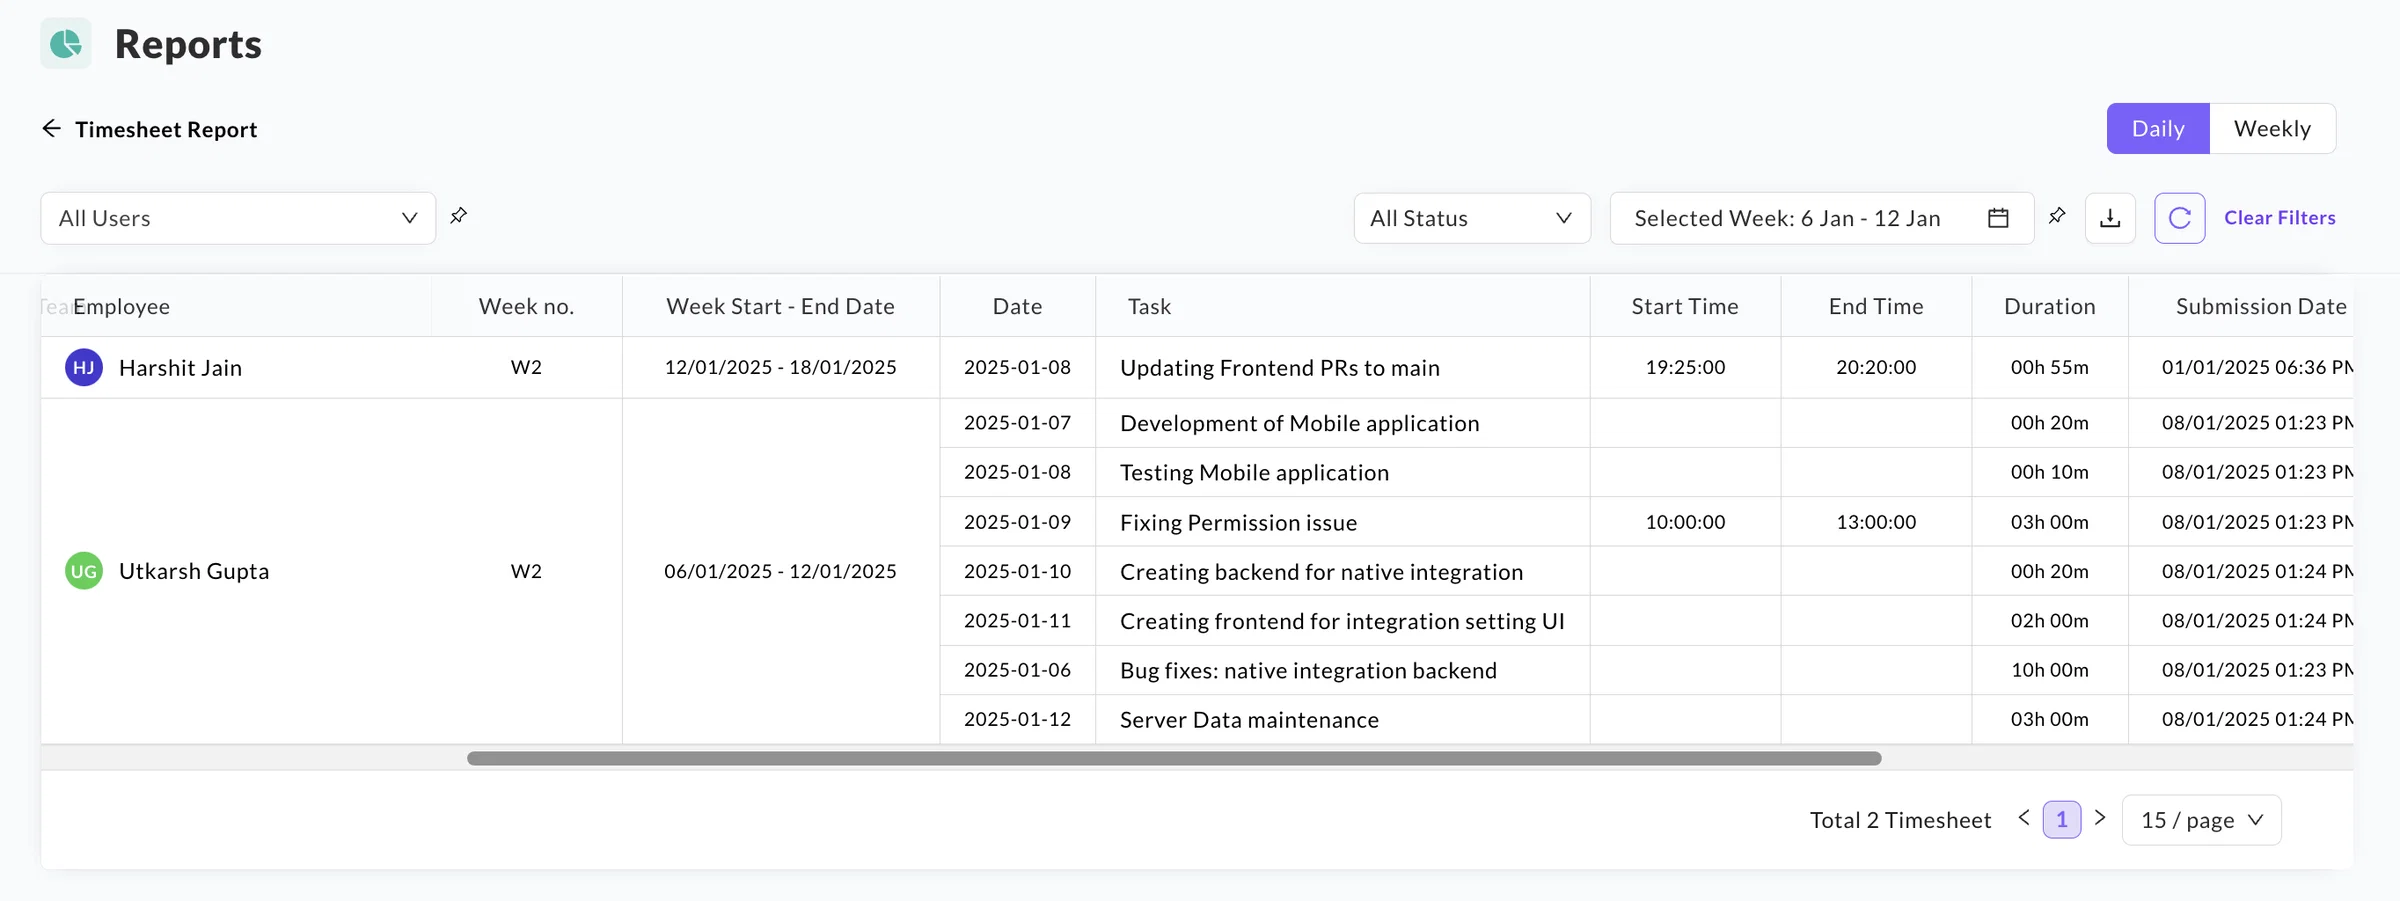The image size is (2400, 901).
Task: Click the 10h 00m duration cell
Action: (2049, 670)
